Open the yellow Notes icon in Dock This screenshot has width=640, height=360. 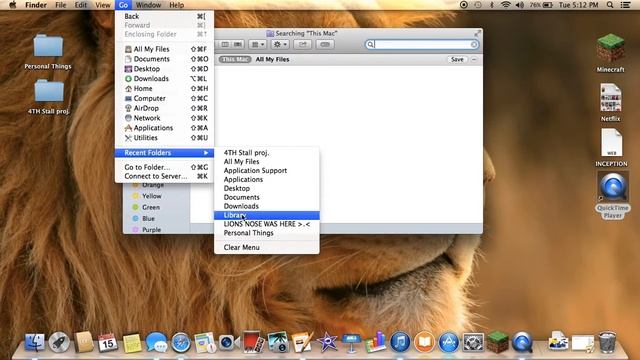point(132,343)
